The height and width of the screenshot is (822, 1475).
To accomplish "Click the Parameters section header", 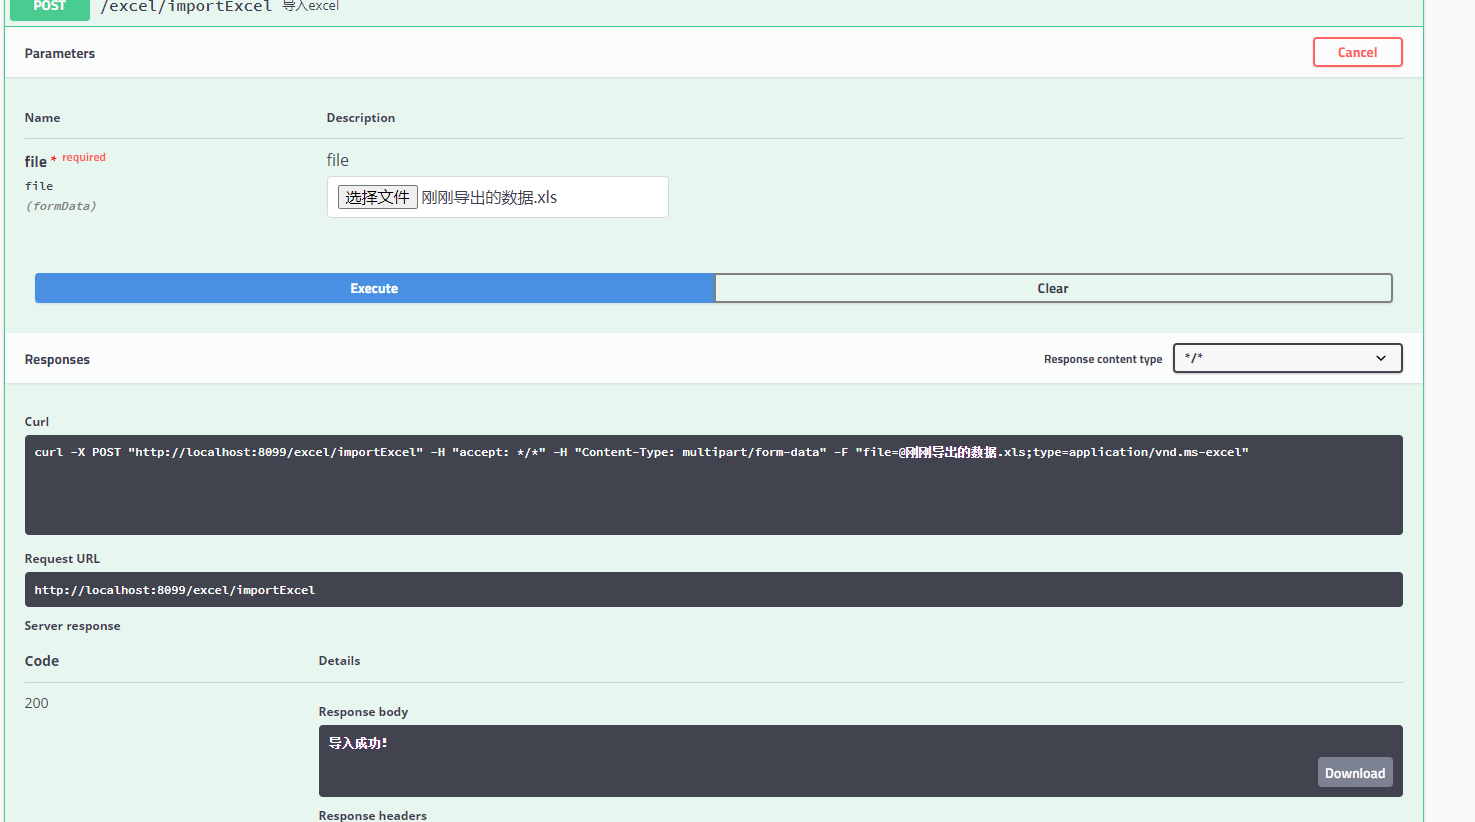I will pos(59,53).
